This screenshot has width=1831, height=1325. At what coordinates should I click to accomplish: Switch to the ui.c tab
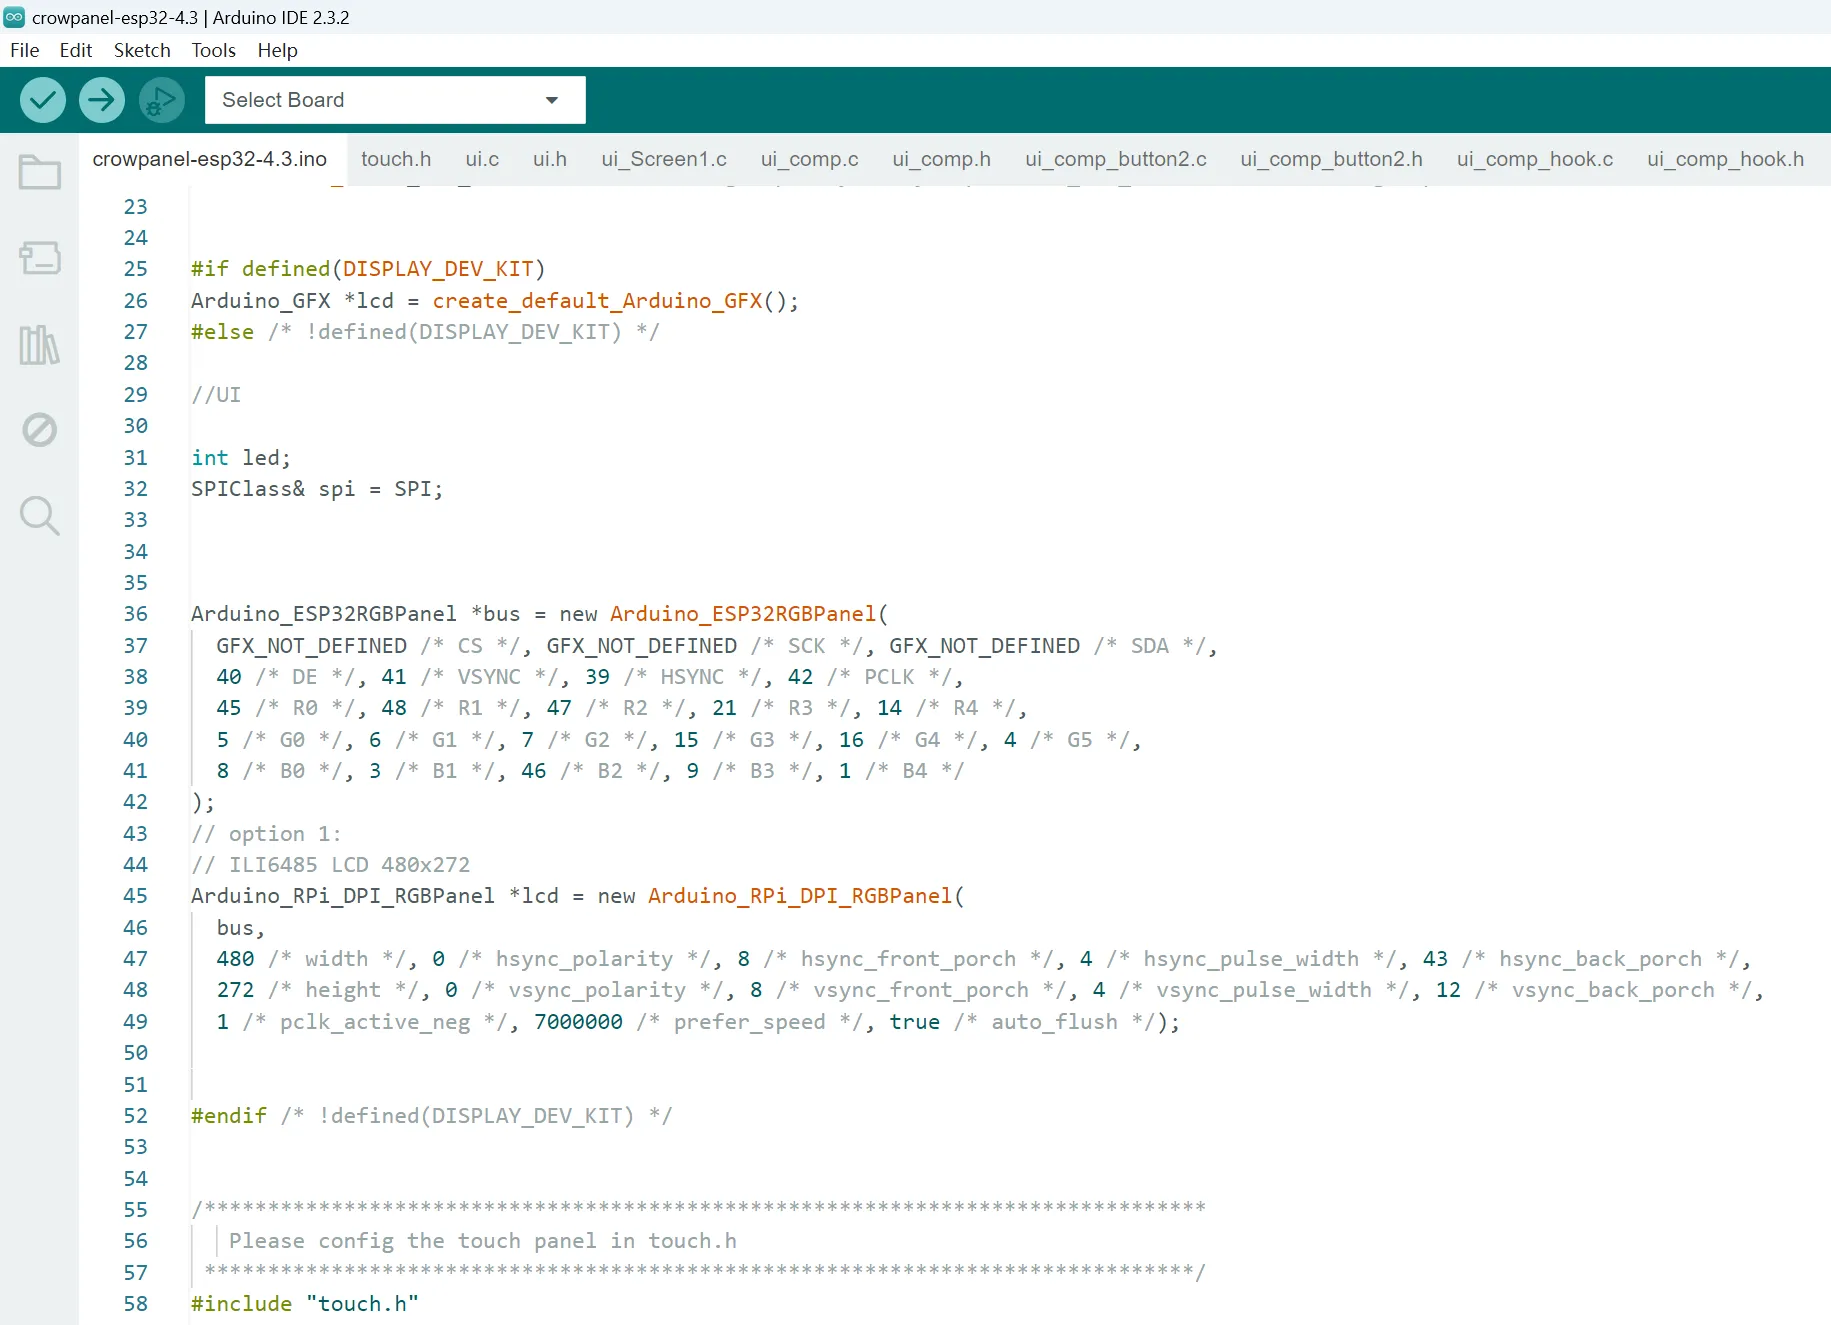(x=482, y=159)
